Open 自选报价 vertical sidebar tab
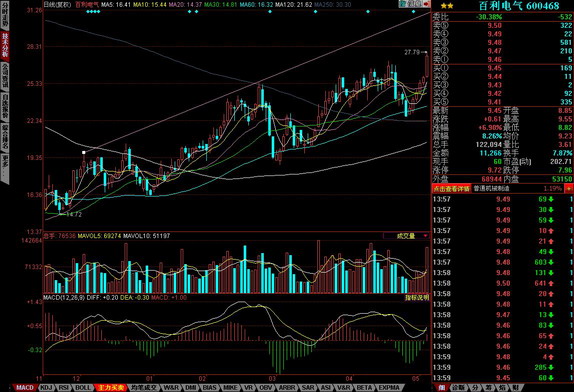The height and width of the screenshot is (392, 574). coord(5,106)
